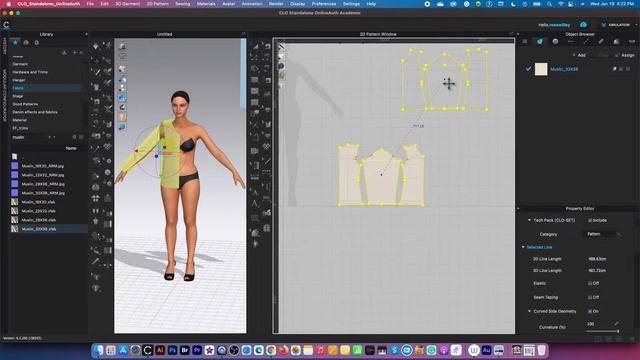
Task: Click the CLO logo at top left
Action: pyautogui.click(x=6, y=25)
